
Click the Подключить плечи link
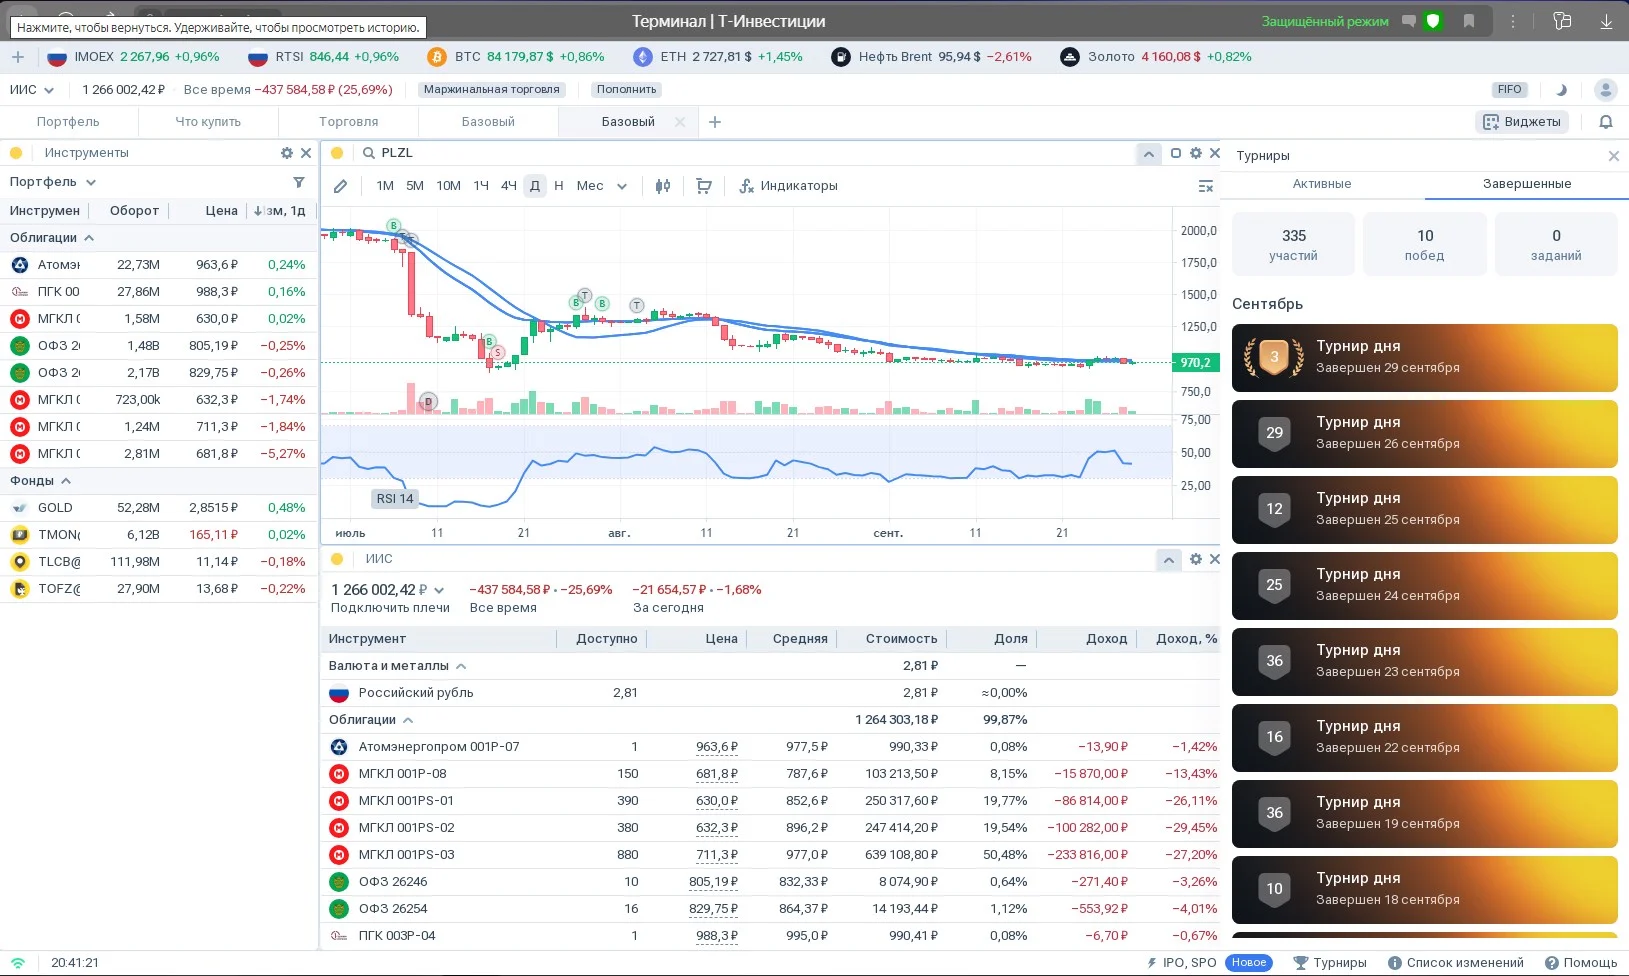(390, 608)
